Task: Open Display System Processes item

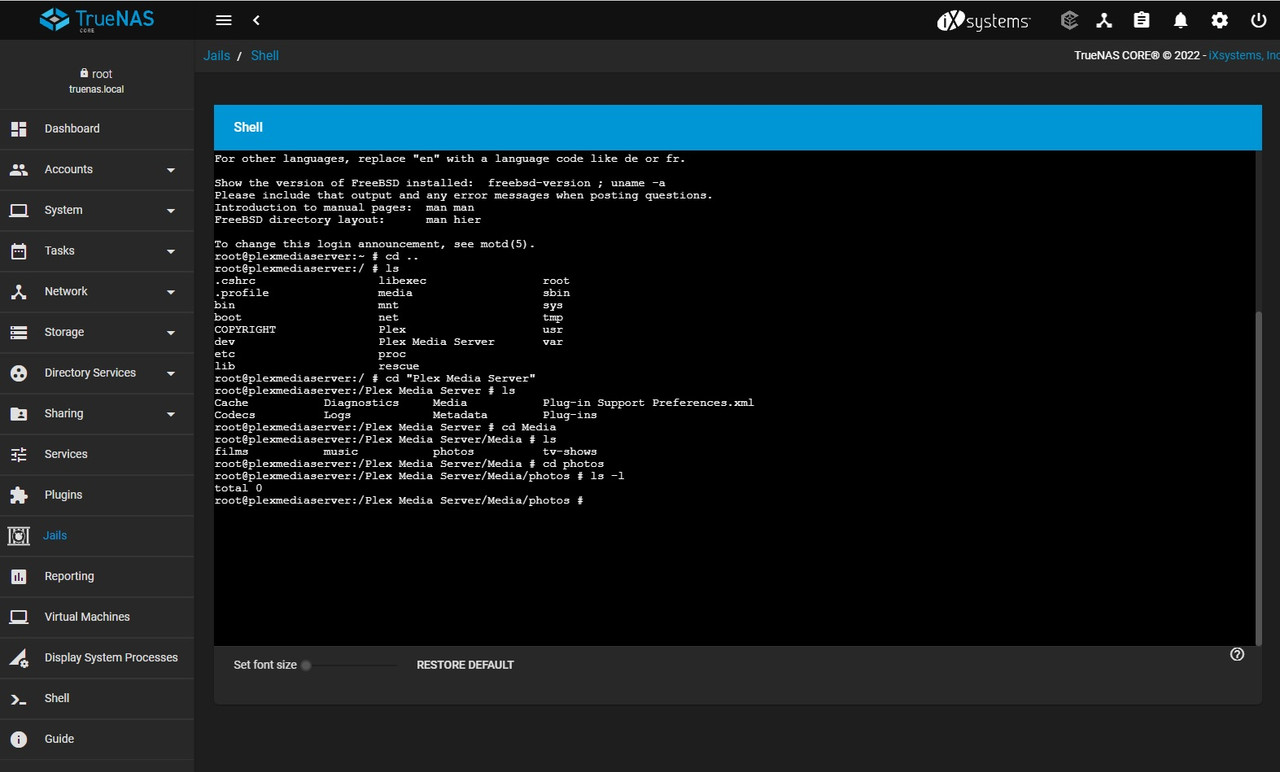Action: 97,658
